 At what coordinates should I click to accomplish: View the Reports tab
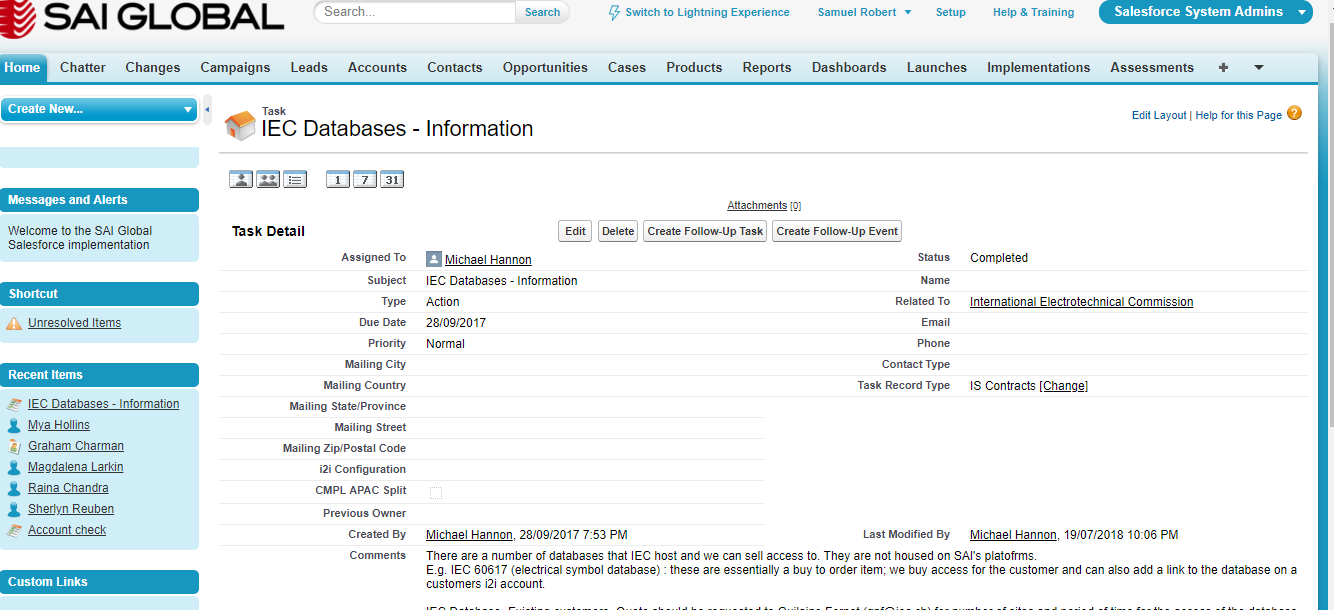click(x=767, y=67)
